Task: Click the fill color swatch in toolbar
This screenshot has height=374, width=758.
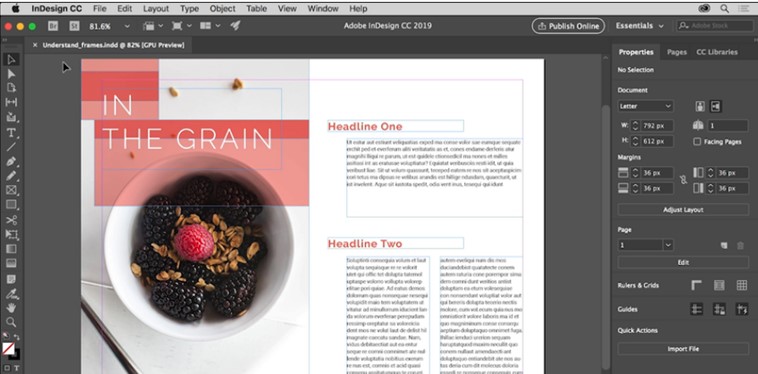Action: (x=8, y=348)
